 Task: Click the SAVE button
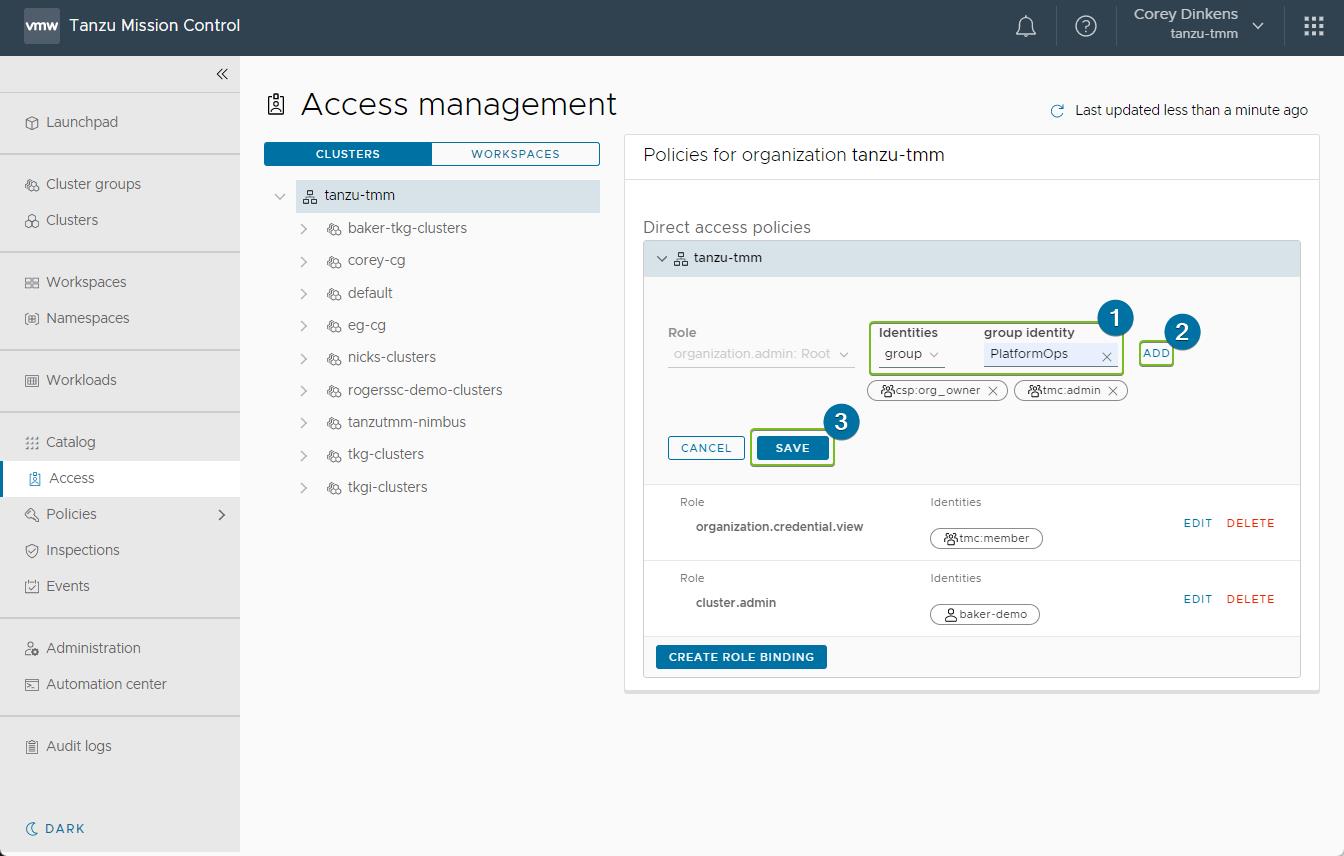coord(792,448)
